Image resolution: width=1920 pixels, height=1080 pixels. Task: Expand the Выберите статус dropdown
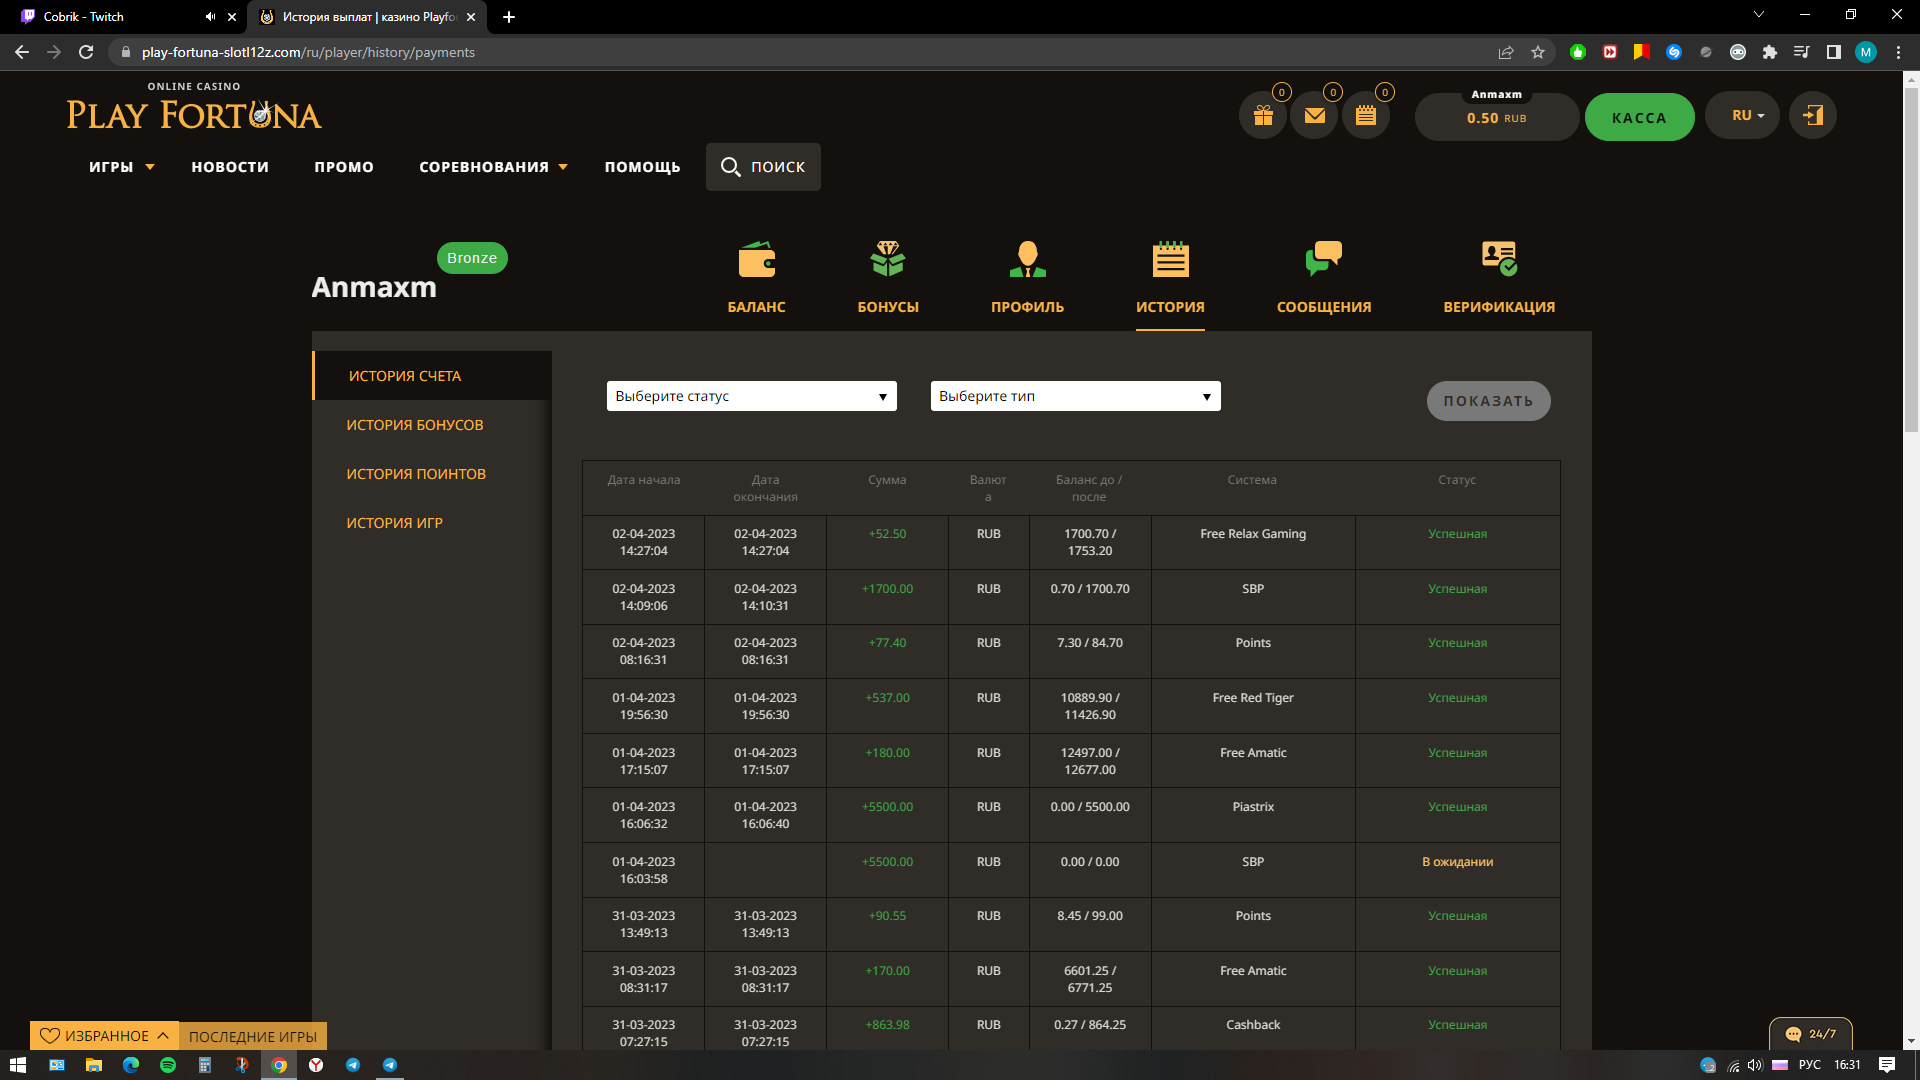tap(751, 396)
